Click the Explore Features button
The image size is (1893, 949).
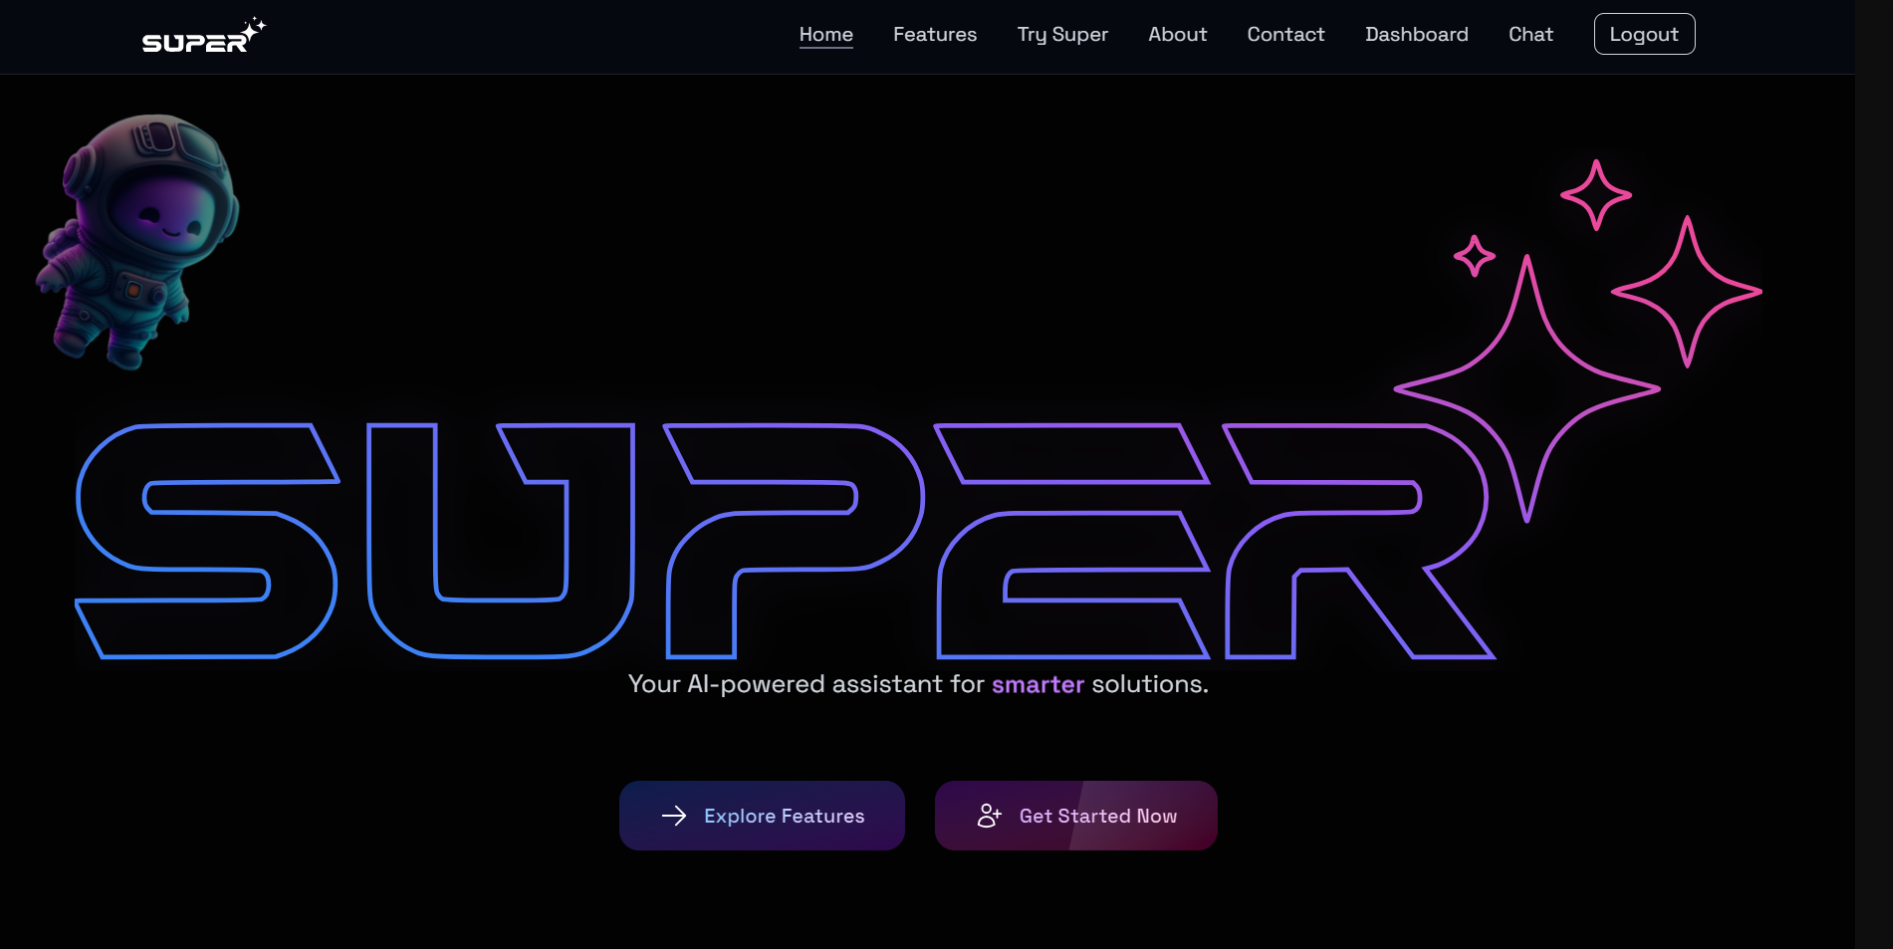762,816
